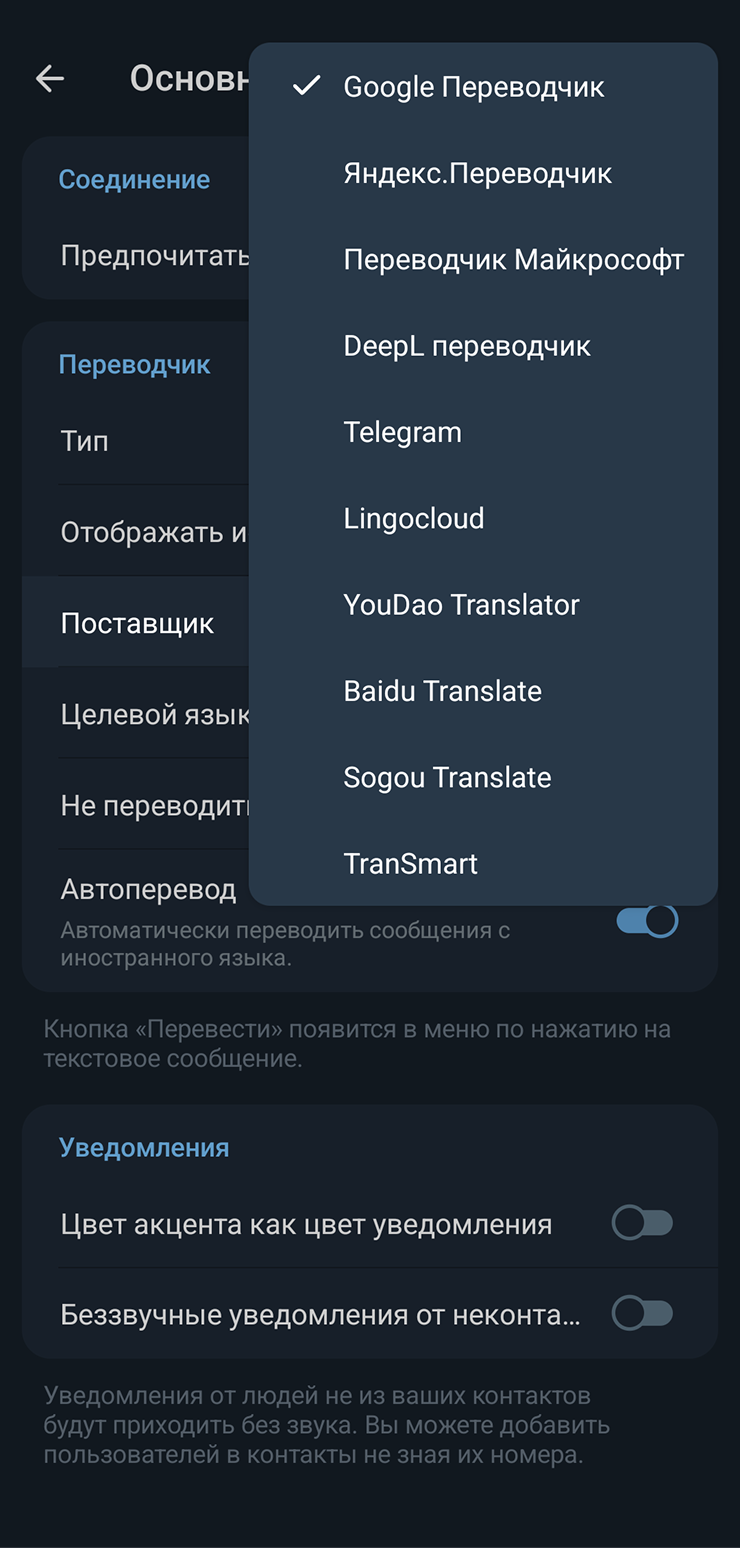Select Яндекс.Переводчик from the list
The width and height of the screenshot is (740, 1548).
477,174
